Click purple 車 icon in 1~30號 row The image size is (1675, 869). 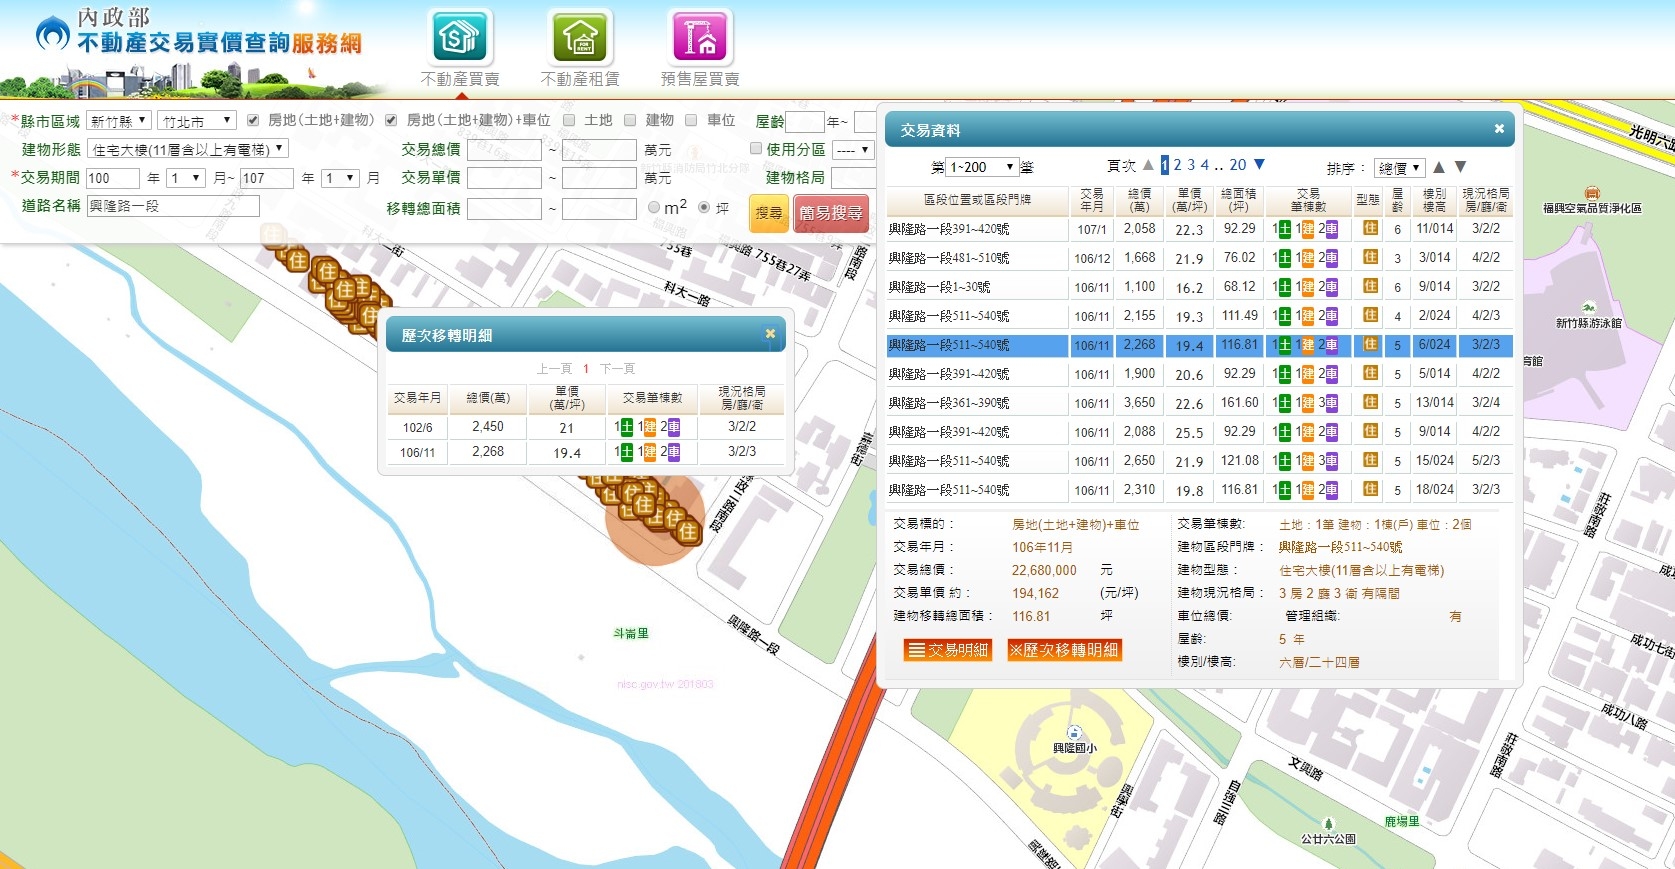(1331, 287)
